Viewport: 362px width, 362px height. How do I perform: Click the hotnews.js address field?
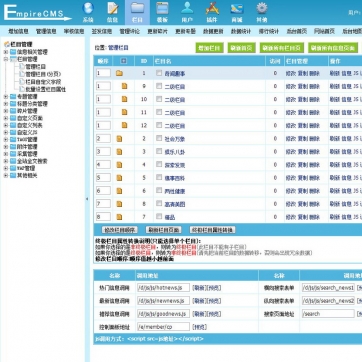tap(163, 288)
